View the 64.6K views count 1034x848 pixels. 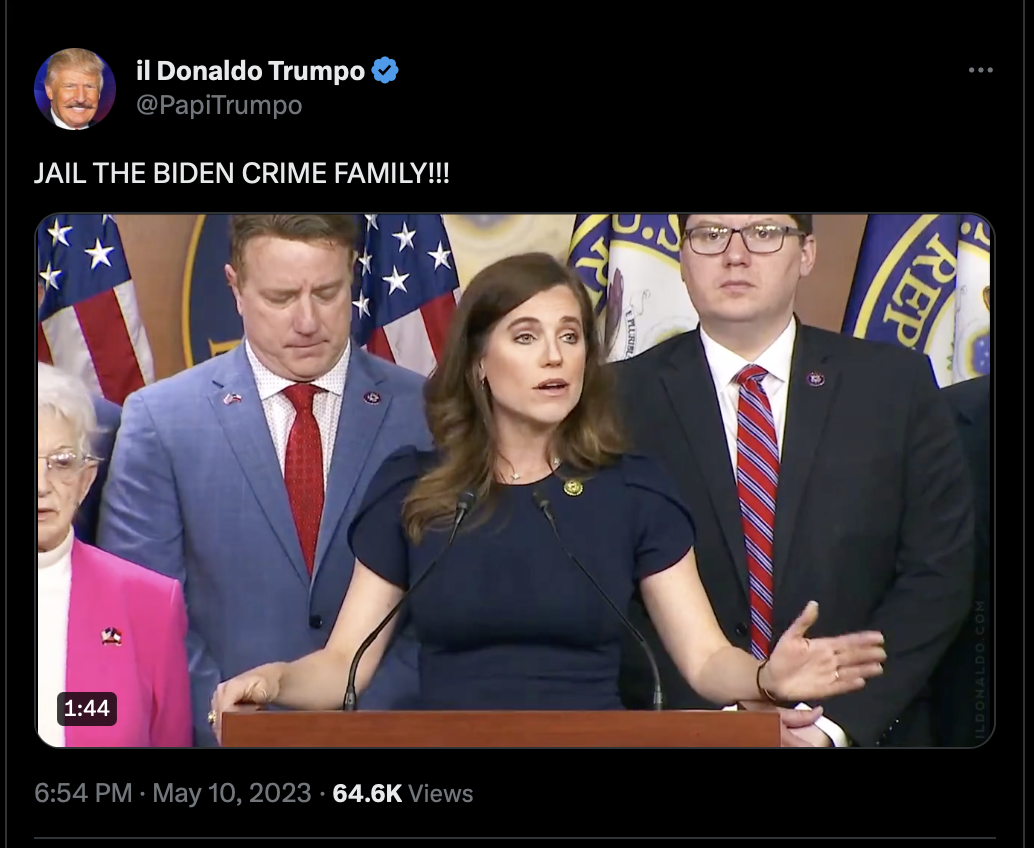[x=367, y=793]
